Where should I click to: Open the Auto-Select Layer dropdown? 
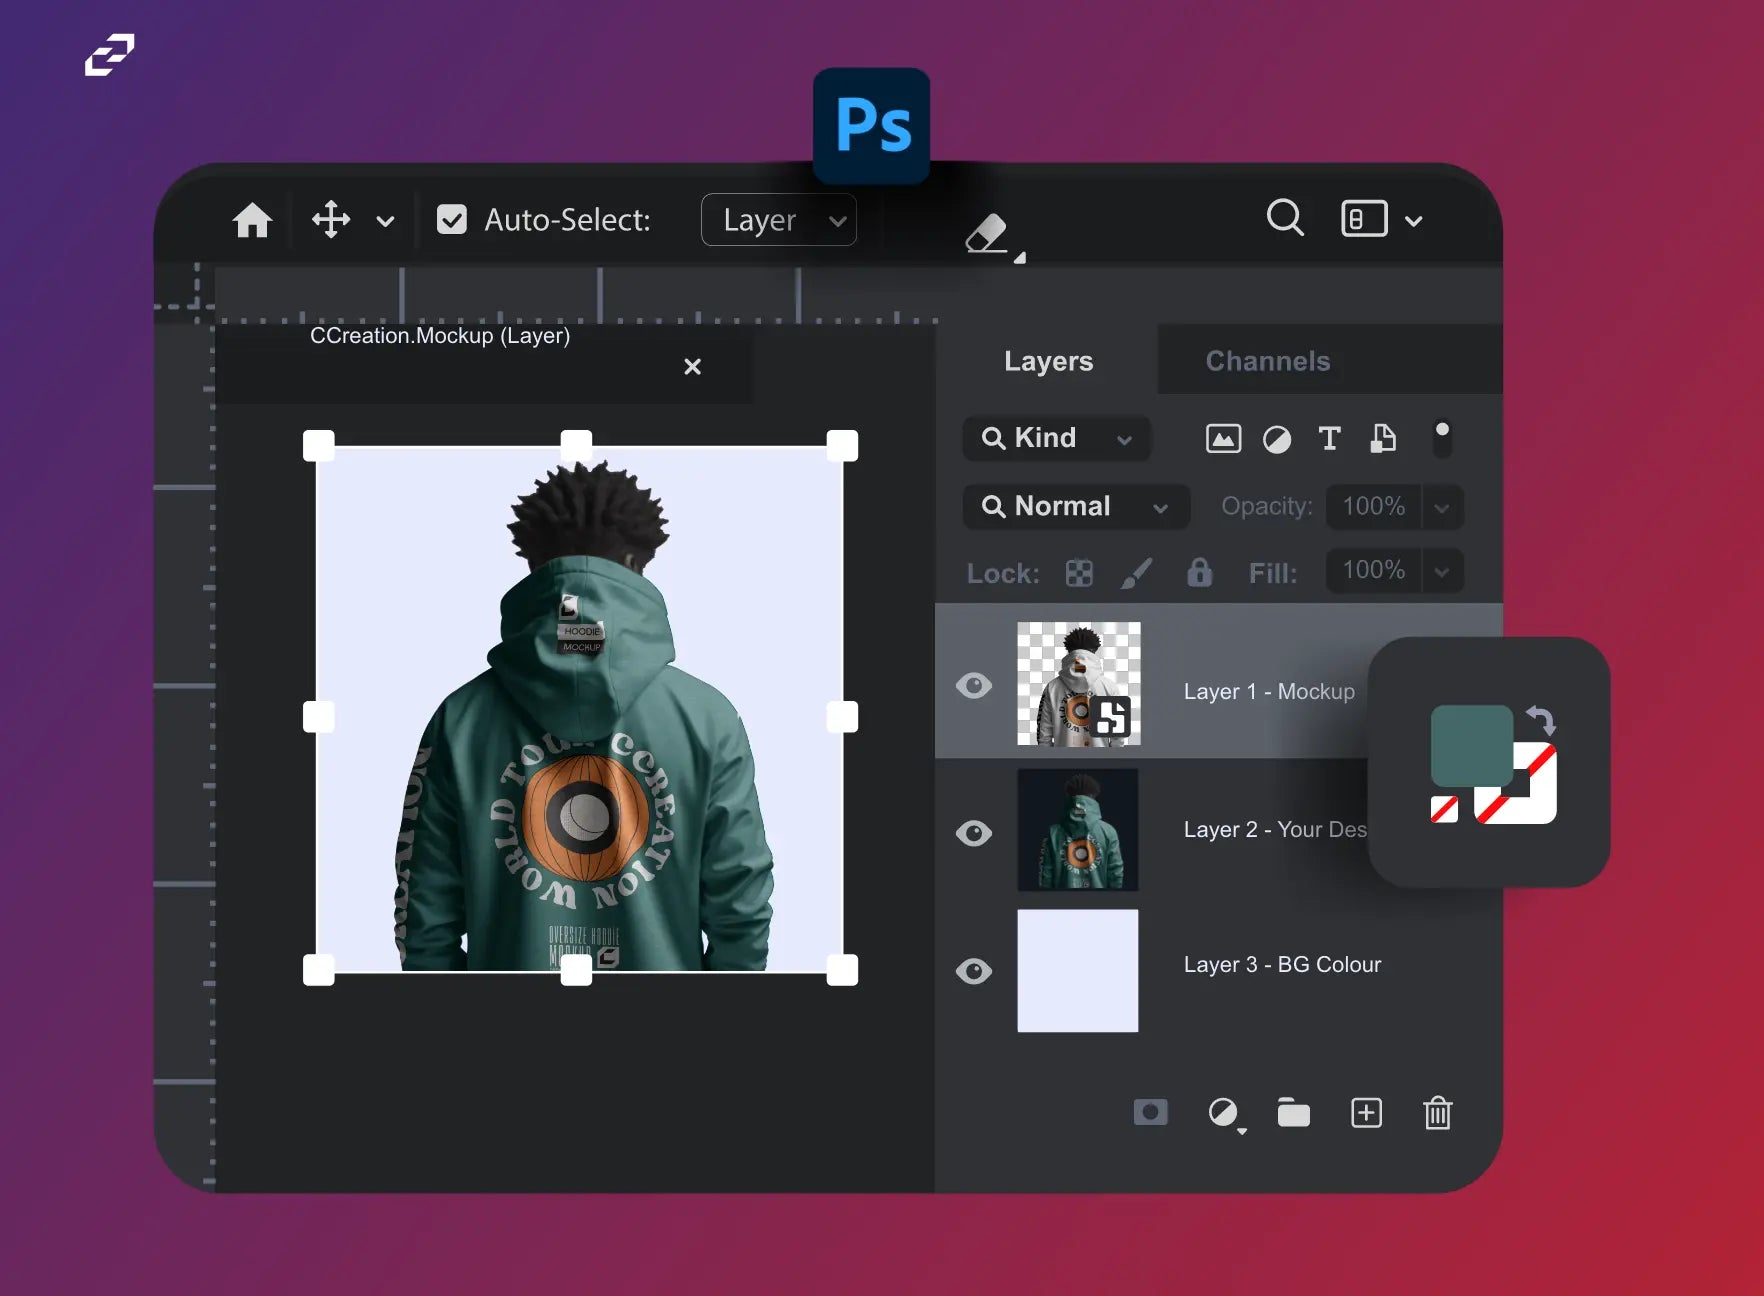click(x=779, y=220)
